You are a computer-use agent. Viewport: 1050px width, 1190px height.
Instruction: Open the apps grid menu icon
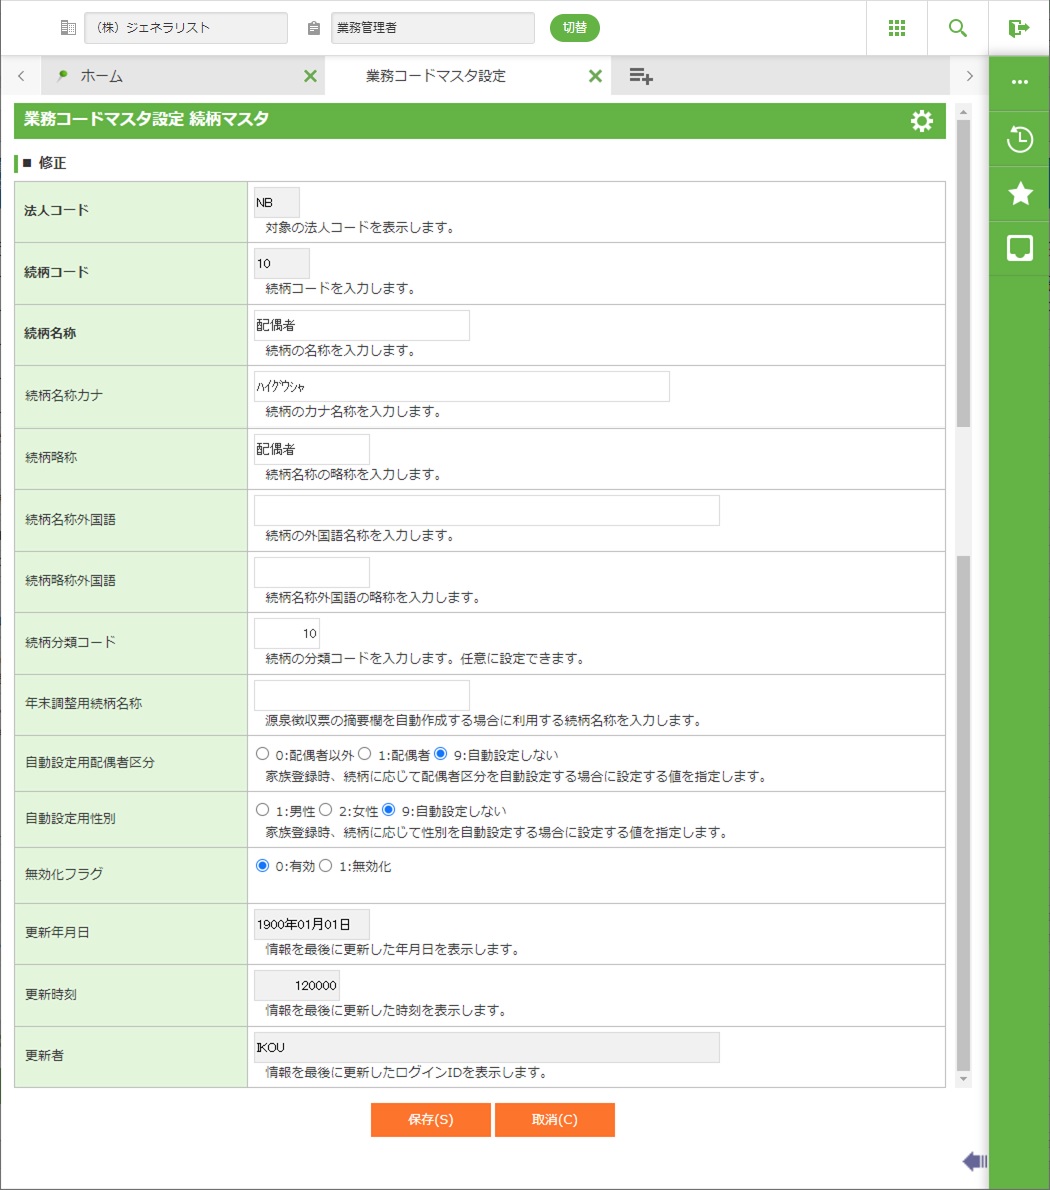click(897, 28)
